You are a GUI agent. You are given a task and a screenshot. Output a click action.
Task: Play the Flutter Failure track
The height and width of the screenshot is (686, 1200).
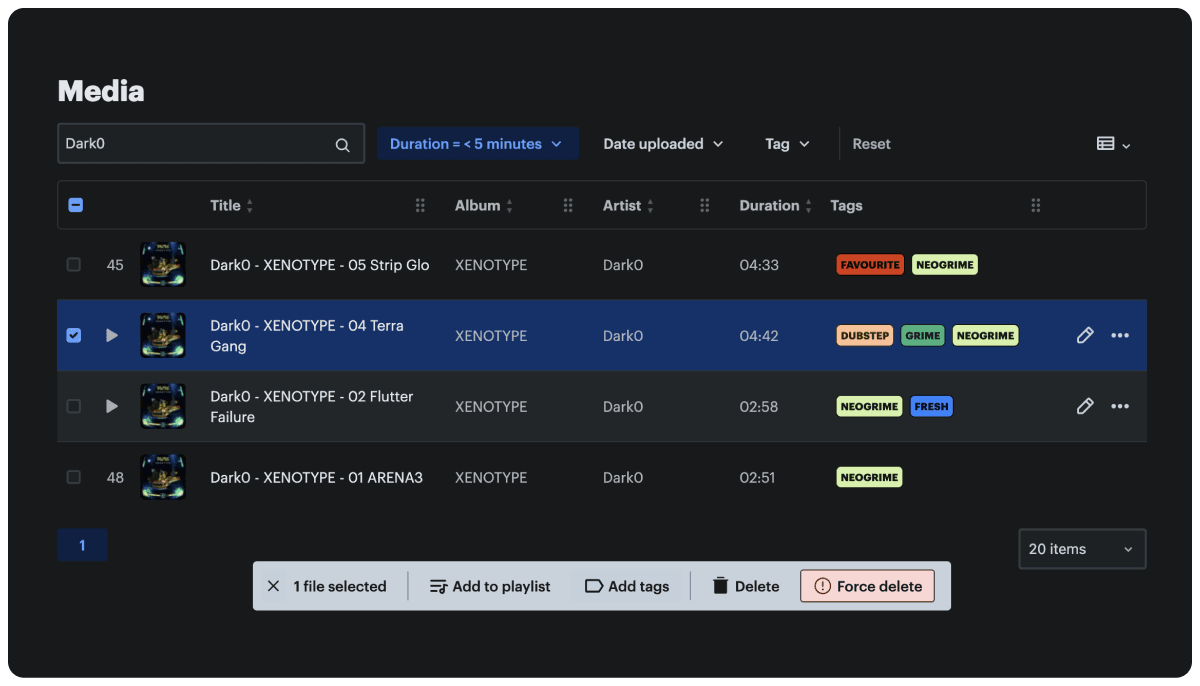click(x=112, y=406)
